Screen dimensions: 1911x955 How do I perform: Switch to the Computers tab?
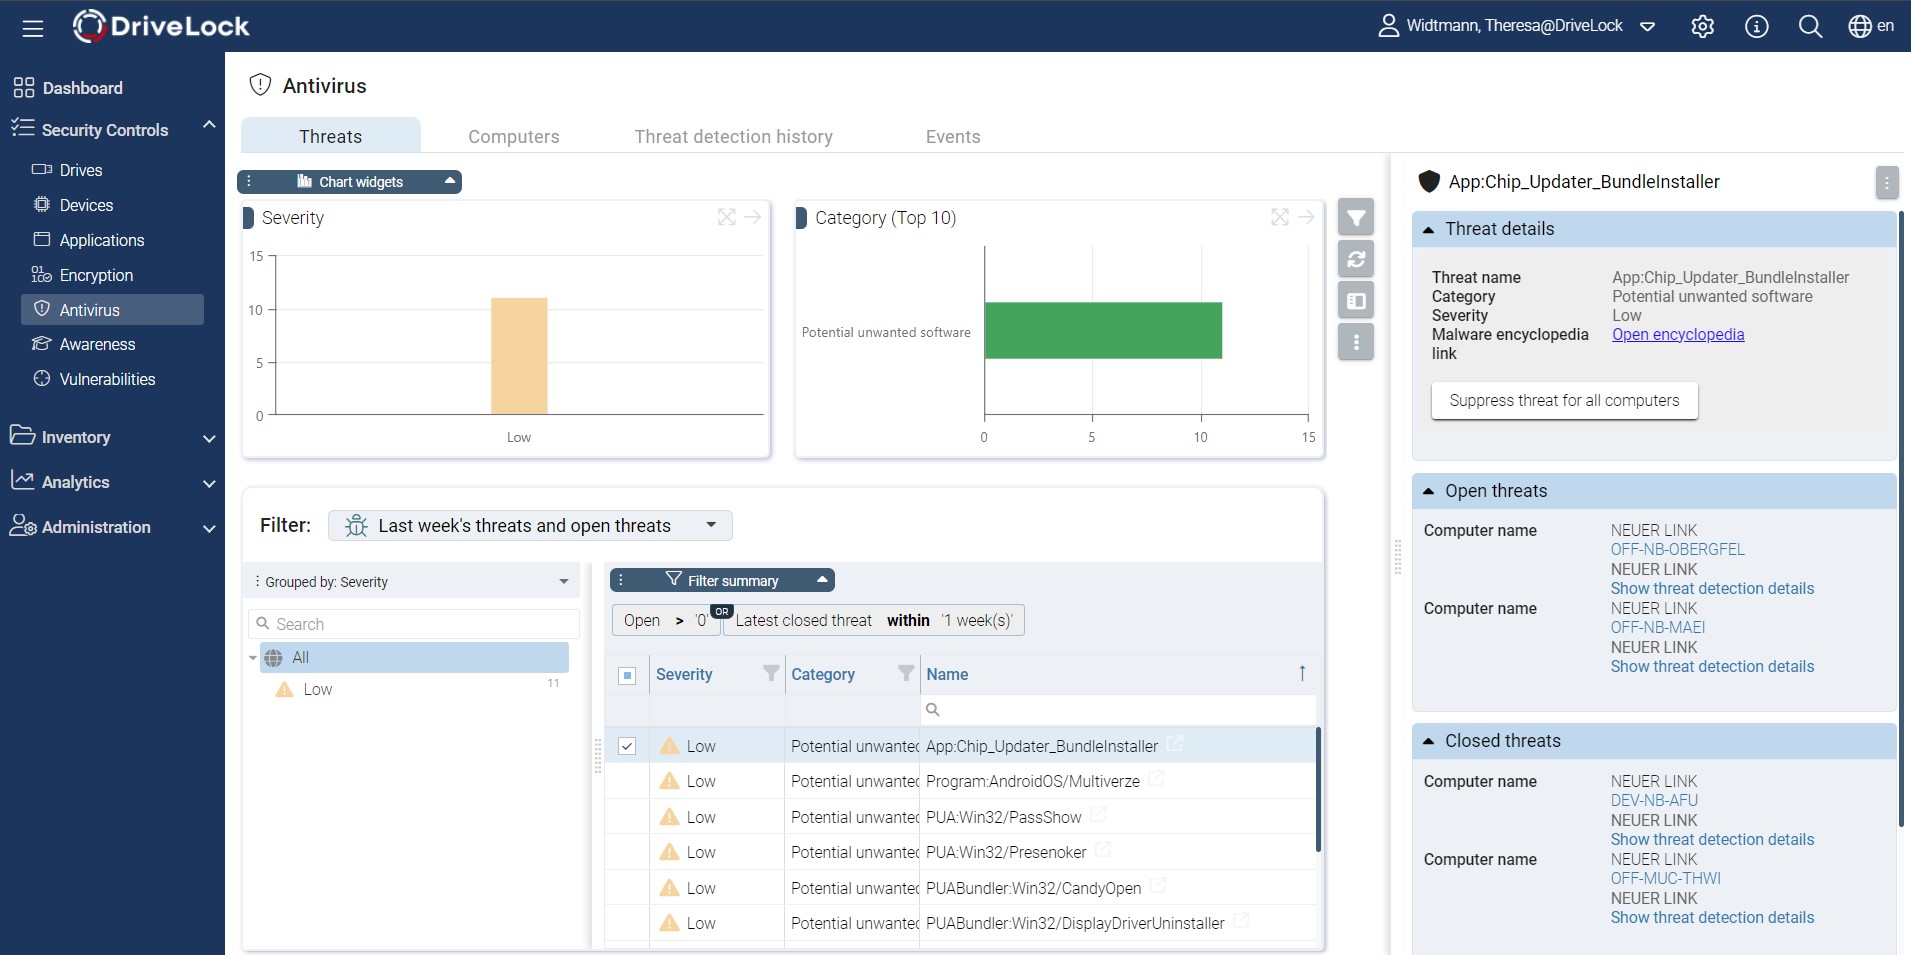[x=514, y=137]
